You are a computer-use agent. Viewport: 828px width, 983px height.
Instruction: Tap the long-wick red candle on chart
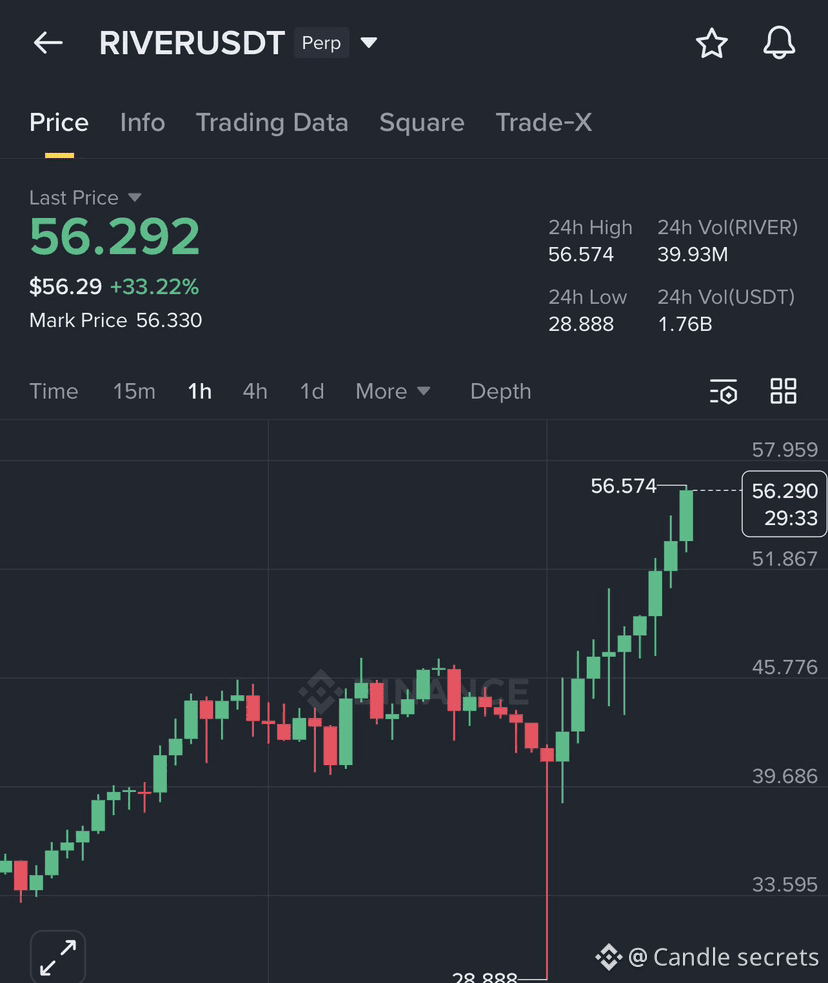[x=547, y=754]
